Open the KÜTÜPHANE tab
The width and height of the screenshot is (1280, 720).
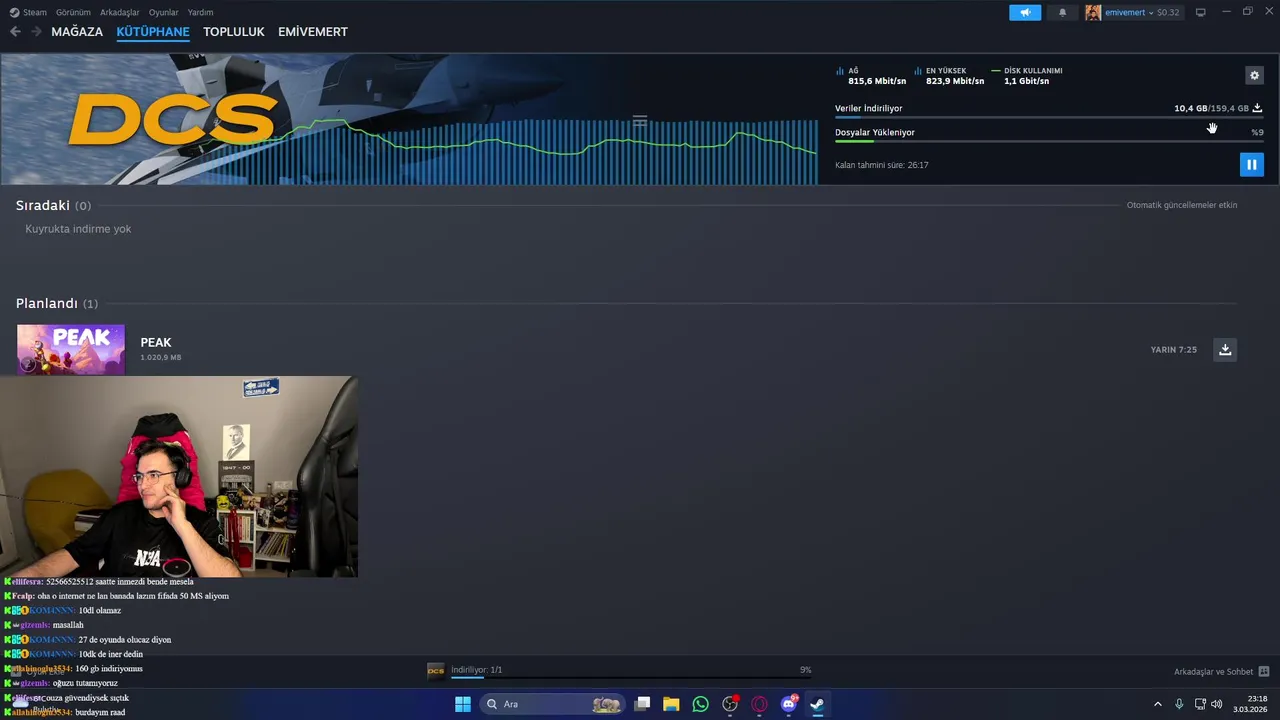(153, 32)
